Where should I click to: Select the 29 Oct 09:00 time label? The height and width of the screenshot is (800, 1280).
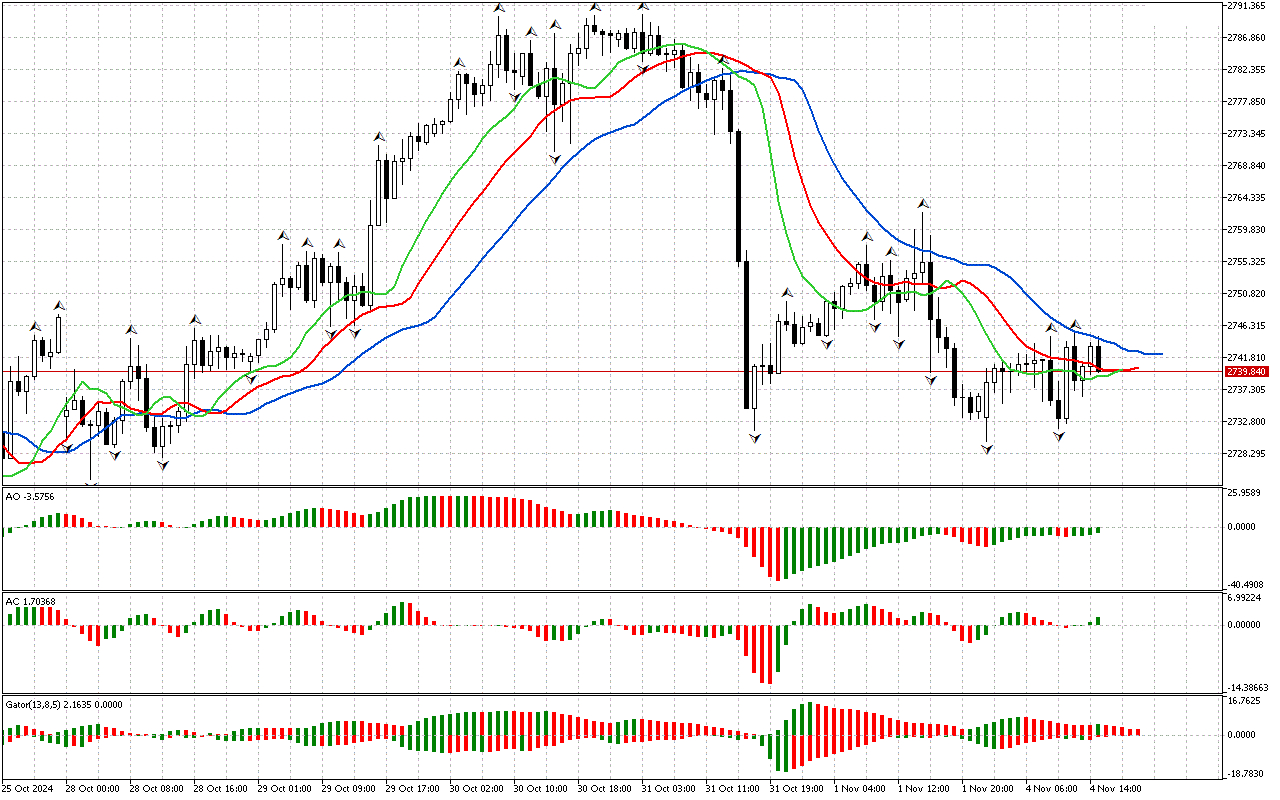coord(349,789)
